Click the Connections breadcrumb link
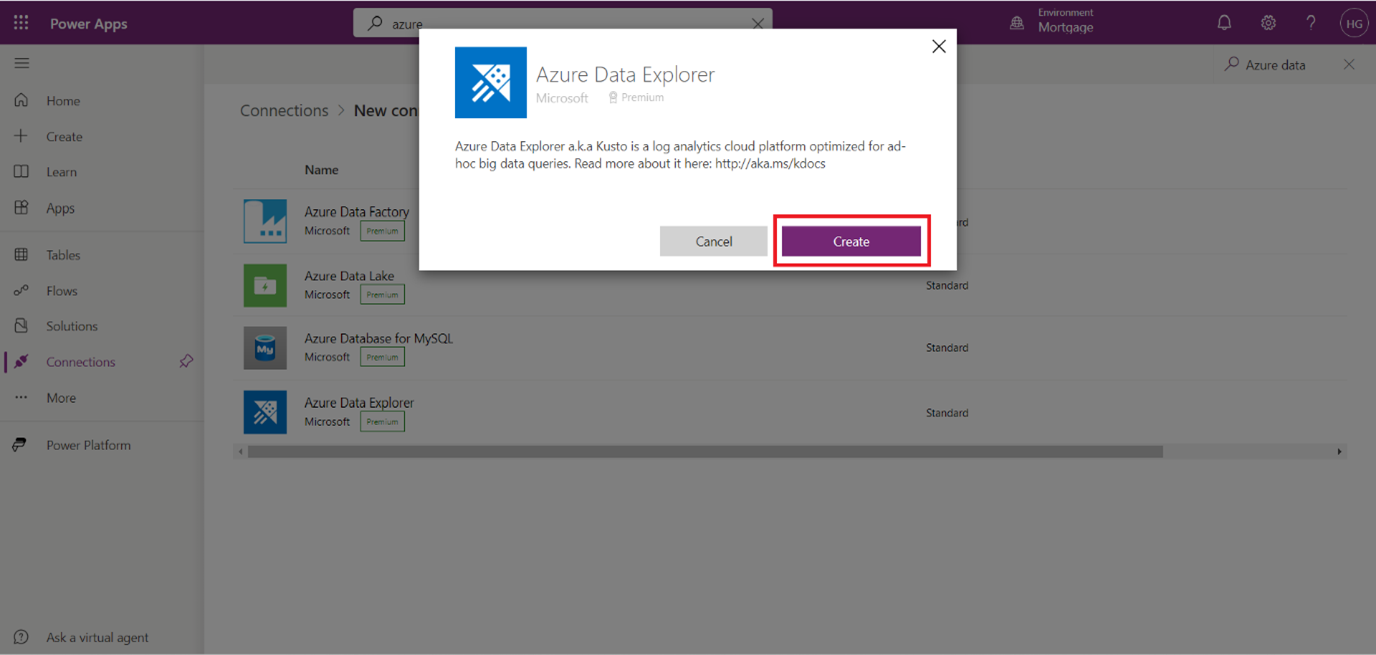This screenshot has width=1376, height=655. pos(284,111)
